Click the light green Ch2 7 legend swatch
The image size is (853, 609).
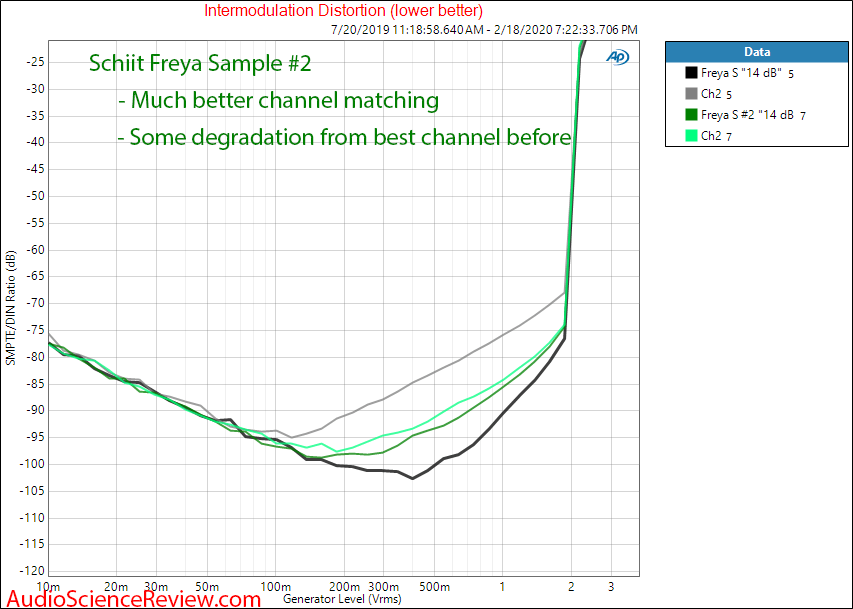(691, 136)
